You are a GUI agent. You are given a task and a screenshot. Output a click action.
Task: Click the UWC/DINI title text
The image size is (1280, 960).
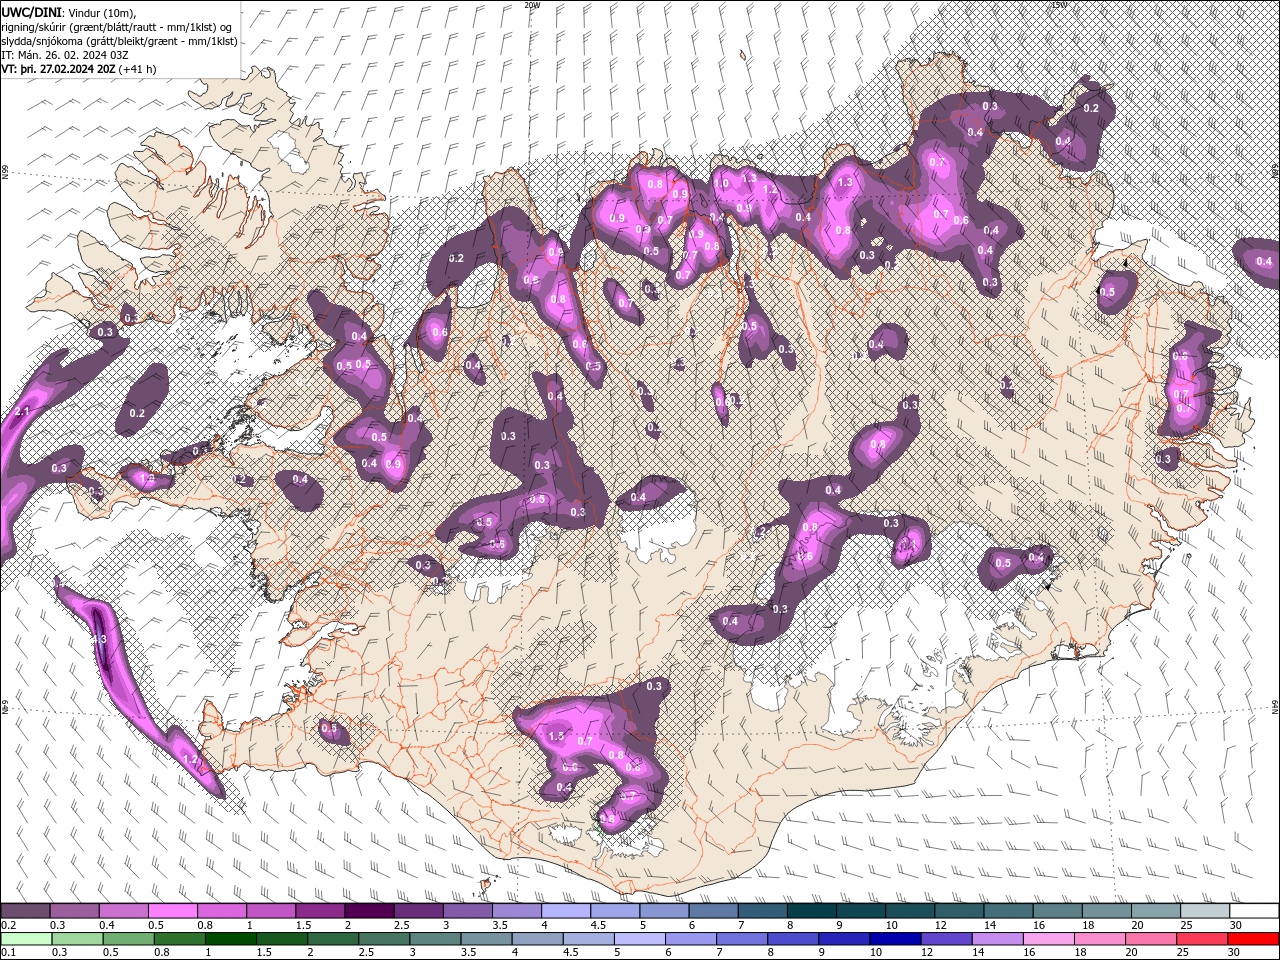point(32,11)
